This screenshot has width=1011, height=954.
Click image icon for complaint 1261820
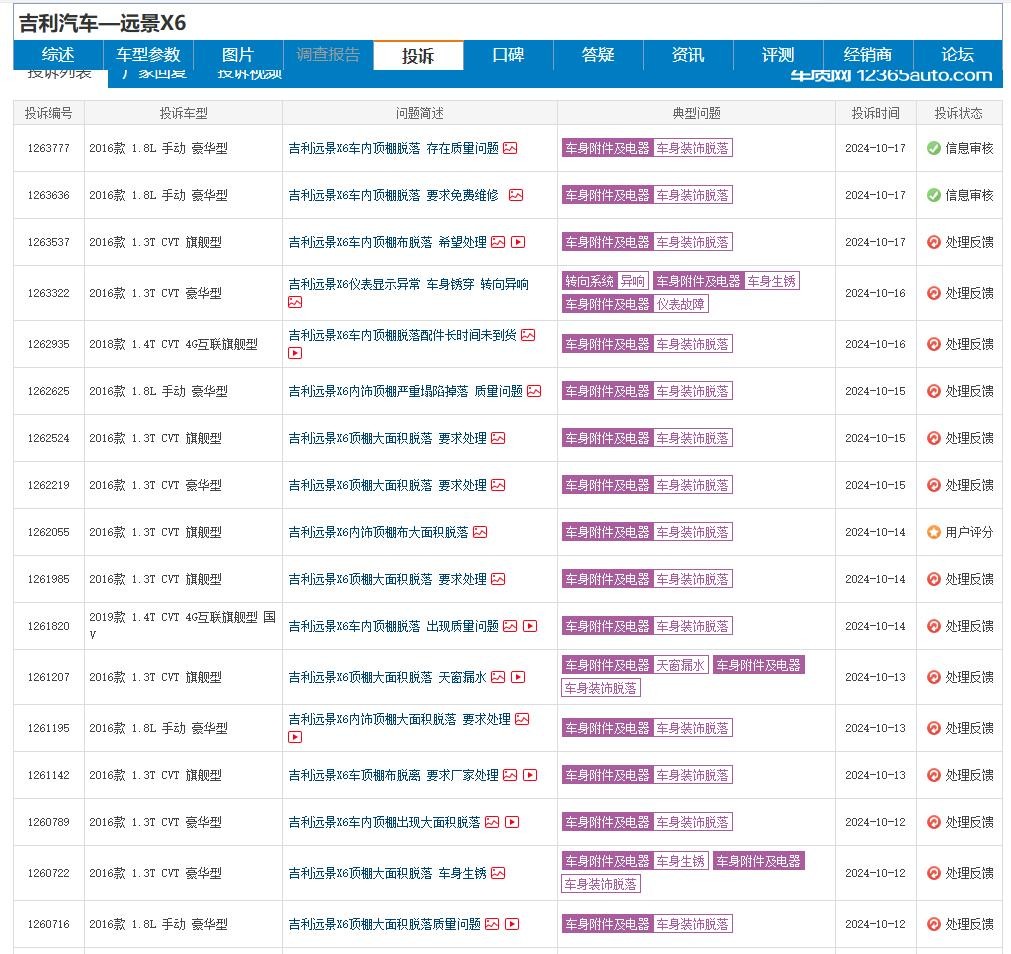pyautogui.click(x=510, y=627)
